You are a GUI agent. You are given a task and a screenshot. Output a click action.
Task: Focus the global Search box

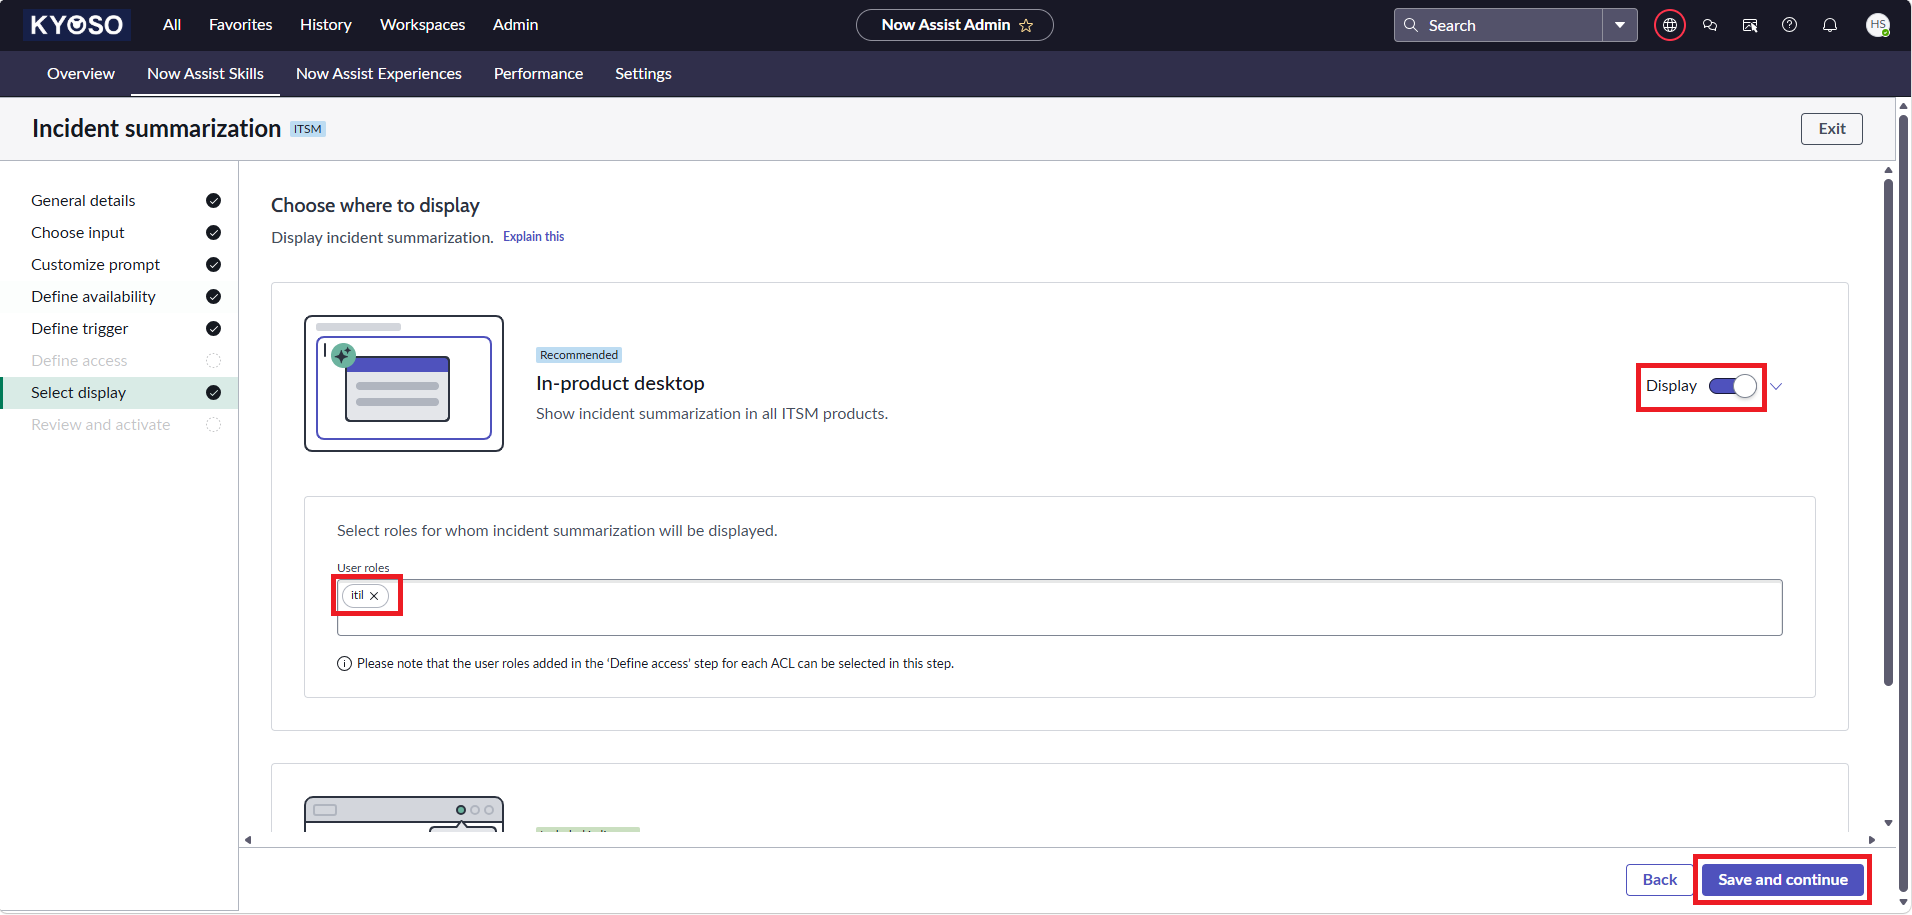1499,25
